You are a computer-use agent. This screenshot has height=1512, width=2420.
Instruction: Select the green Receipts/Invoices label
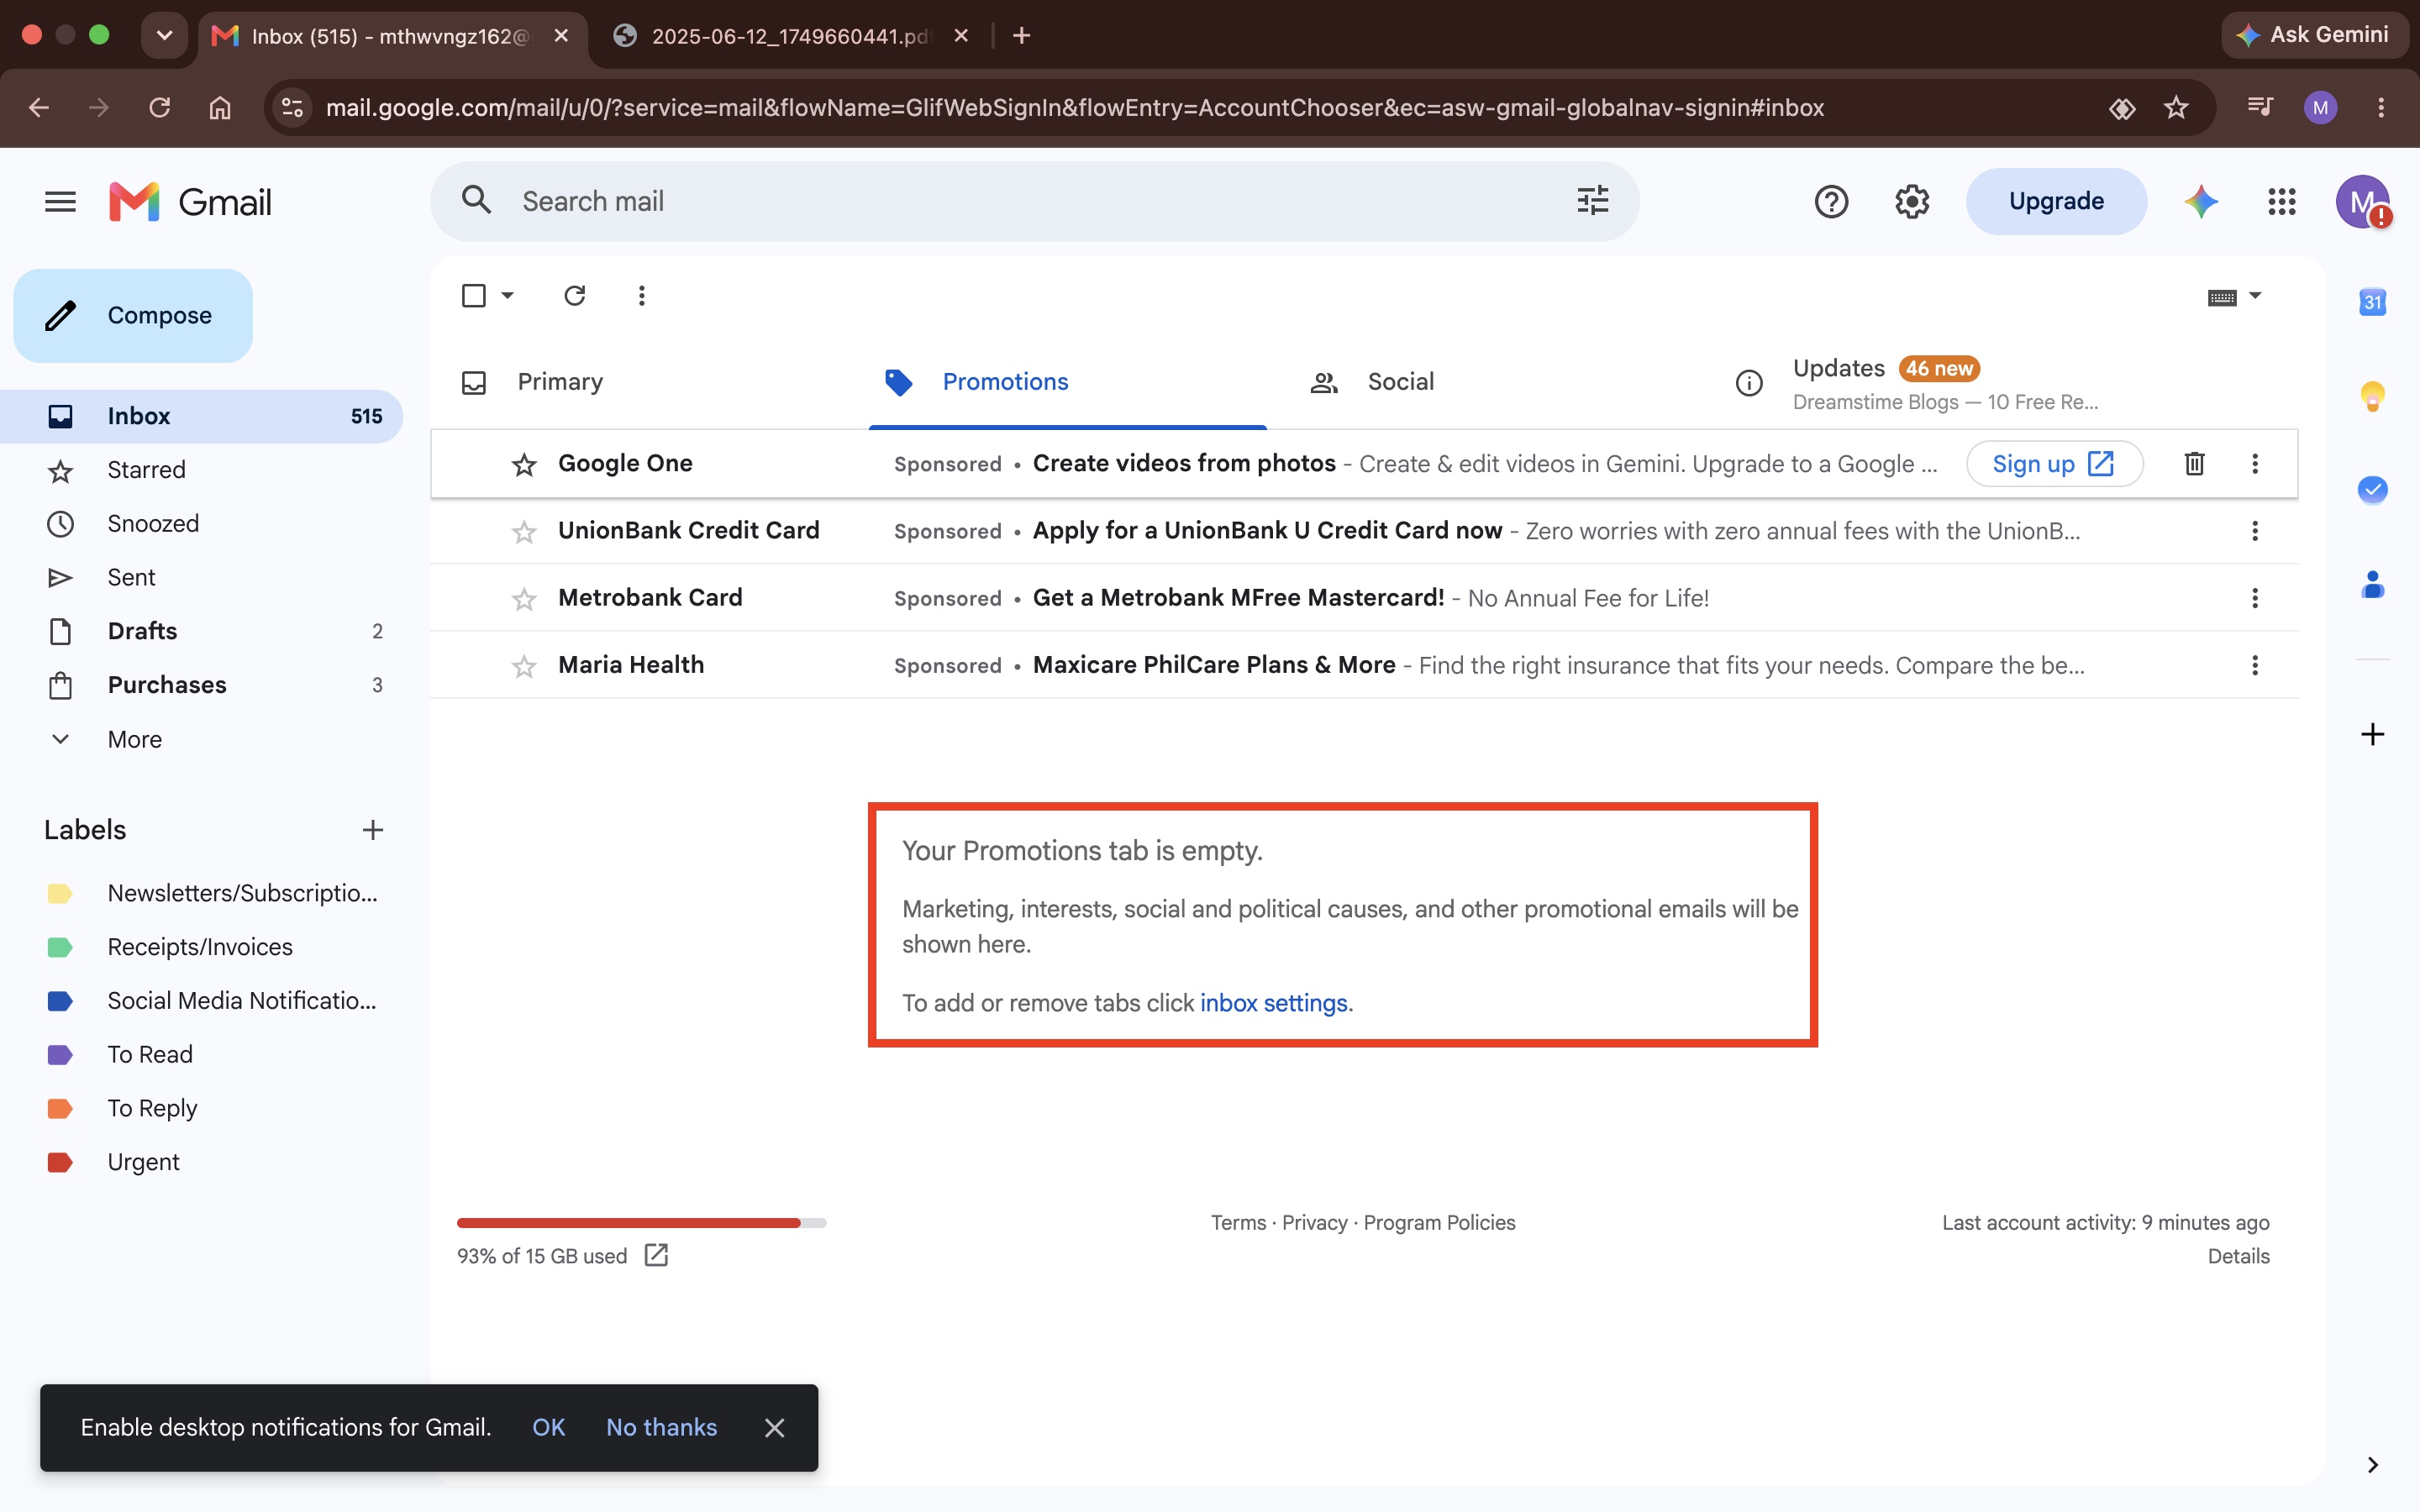(201, 947)
